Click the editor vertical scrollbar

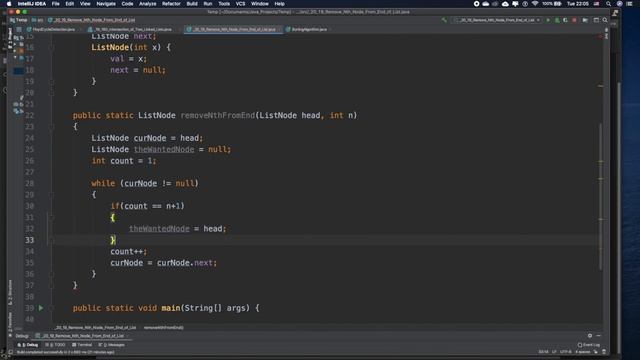pyautogui.click(x=600, y=196)
